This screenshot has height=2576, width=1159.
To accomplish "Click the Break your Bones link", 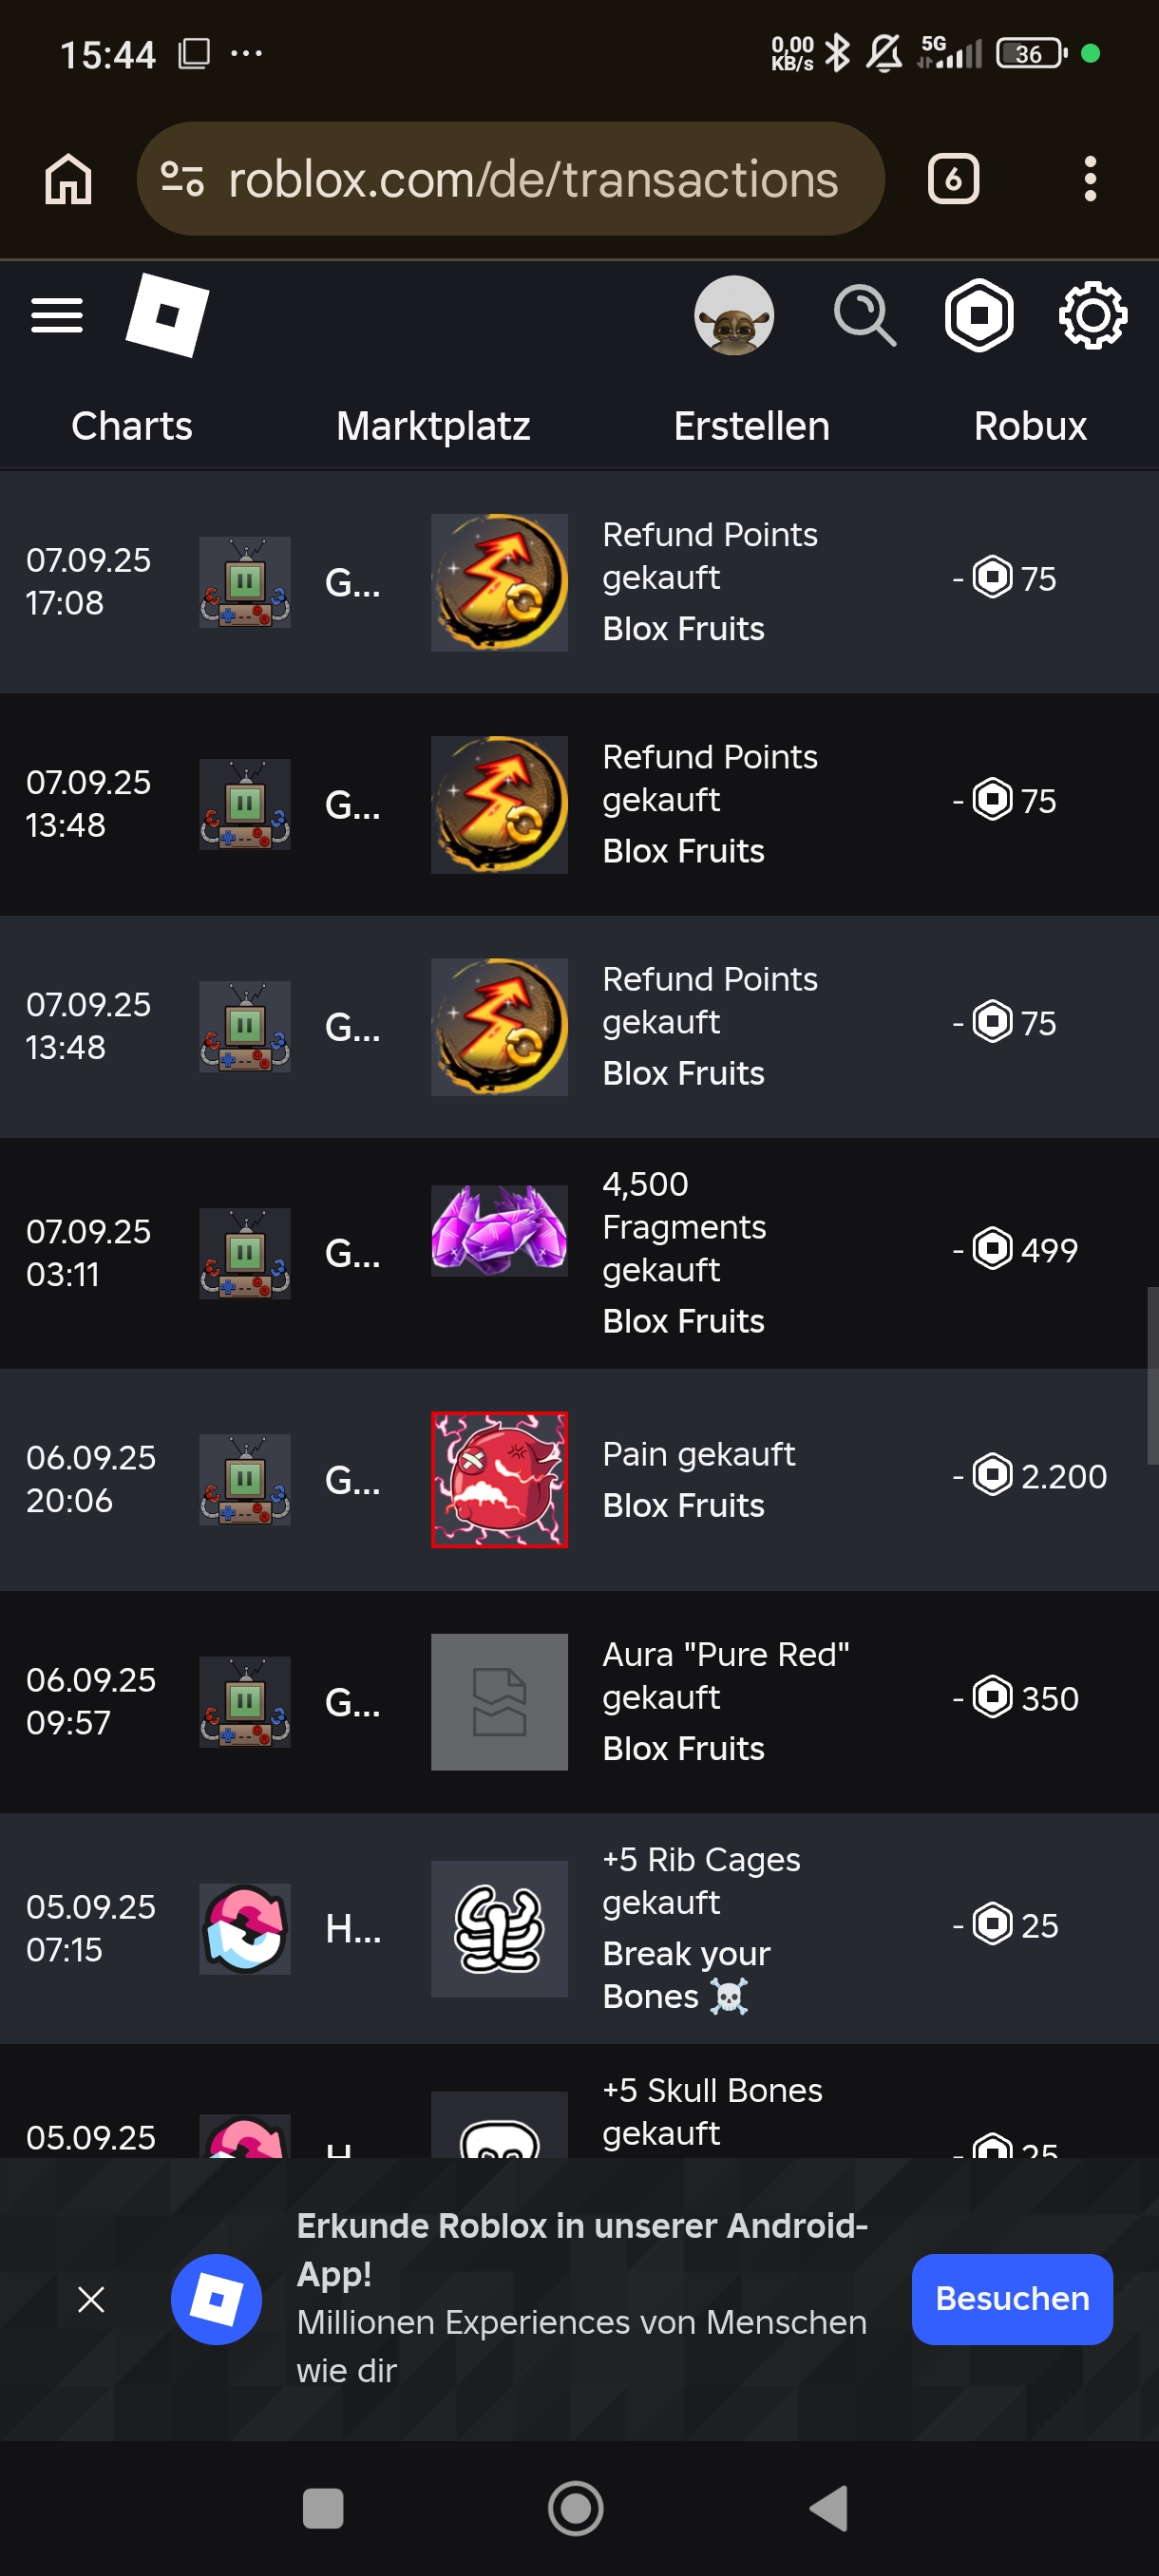I will pyautogui.click(x=686, y=1974).
